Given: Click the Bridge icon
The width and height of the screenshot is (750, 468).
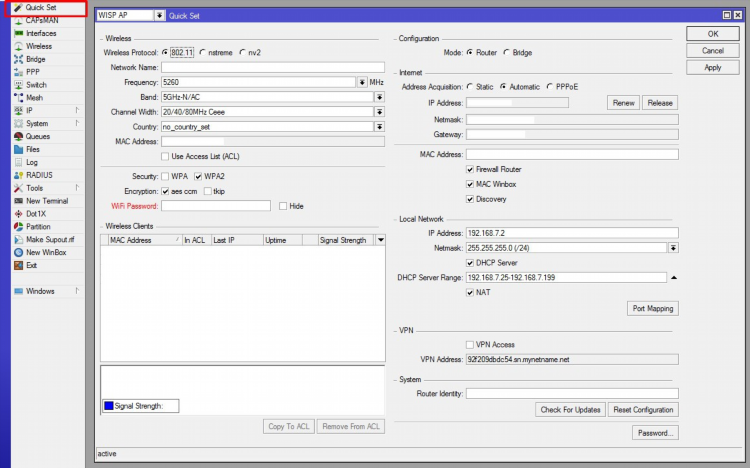Looking at the screenshot, I should (18, 59).
